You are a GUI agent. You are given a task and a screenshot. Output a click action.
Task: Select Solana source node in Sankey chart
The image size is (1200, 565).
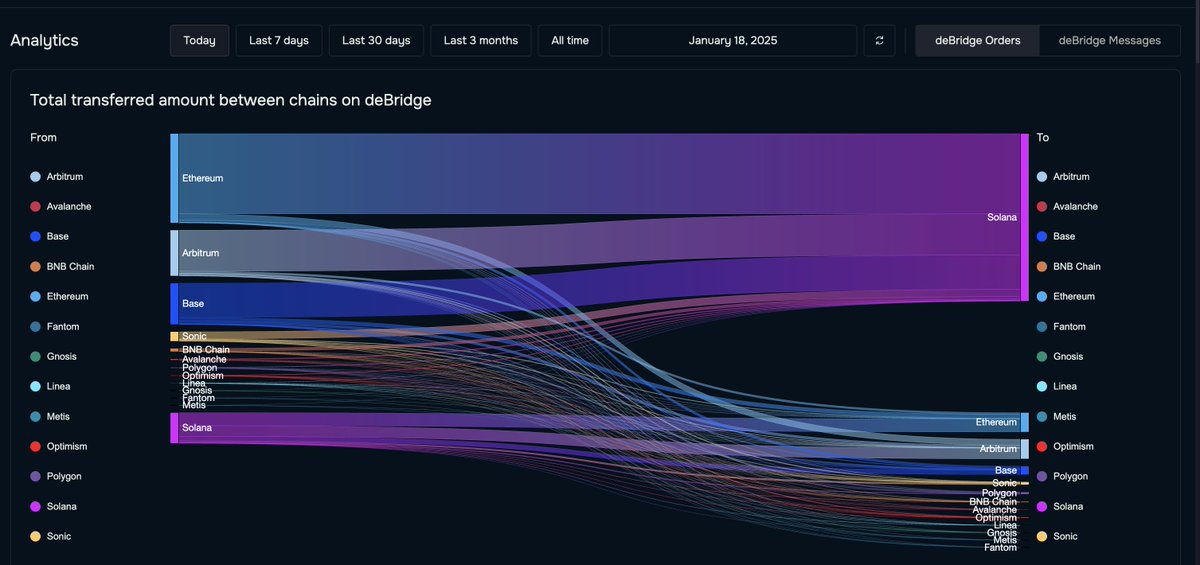(x=174, y=428)
